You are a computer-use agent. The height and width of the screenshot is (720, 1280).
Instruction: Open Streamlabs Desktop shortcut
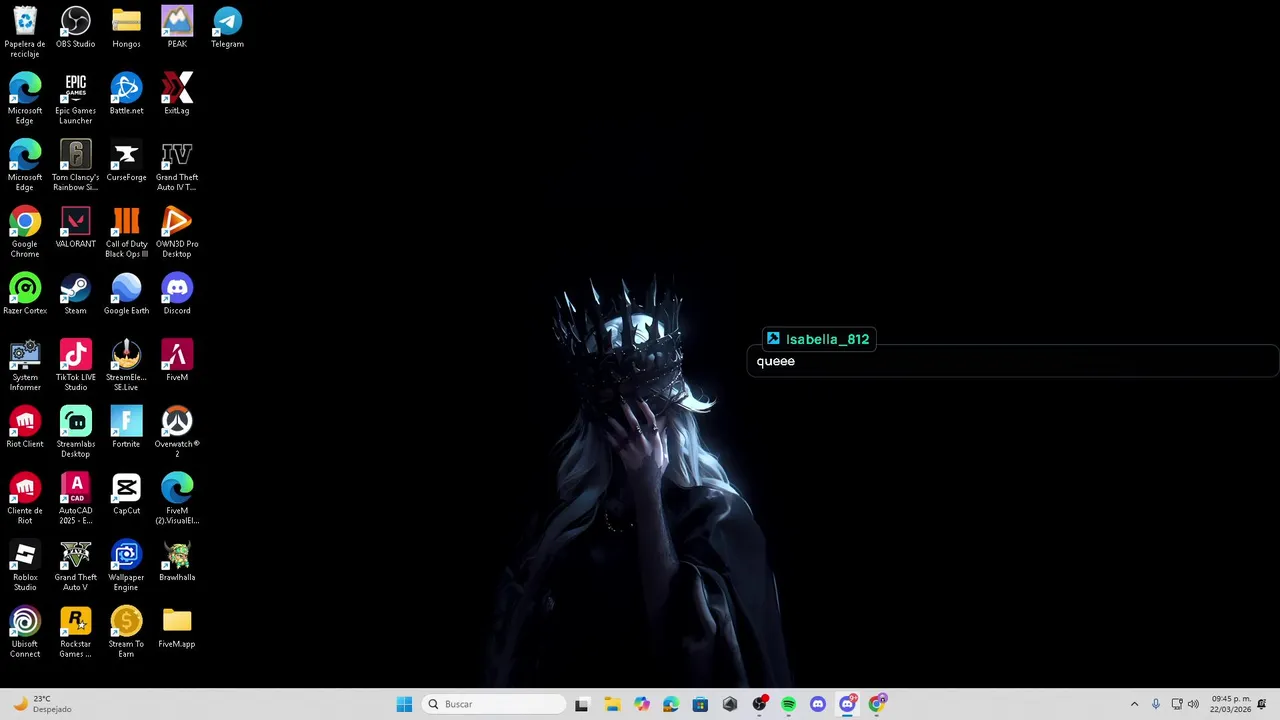[x=76, y=432]
